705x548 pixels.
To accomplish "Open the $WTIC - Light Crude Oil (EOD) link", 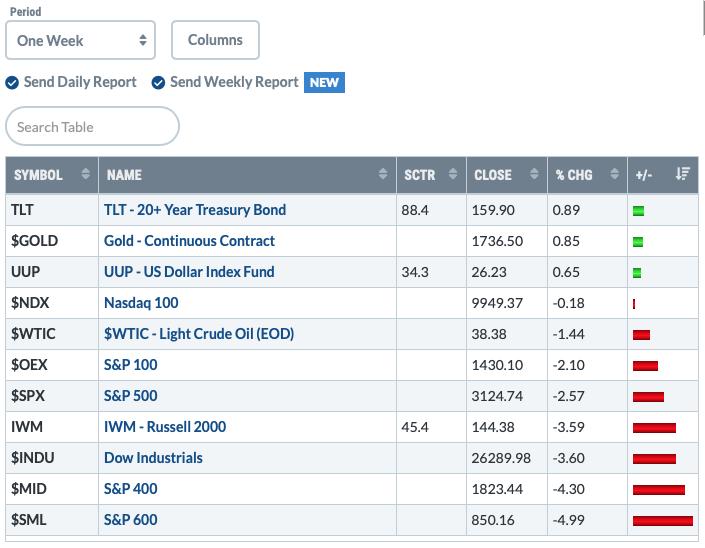I will pos(199,334).
